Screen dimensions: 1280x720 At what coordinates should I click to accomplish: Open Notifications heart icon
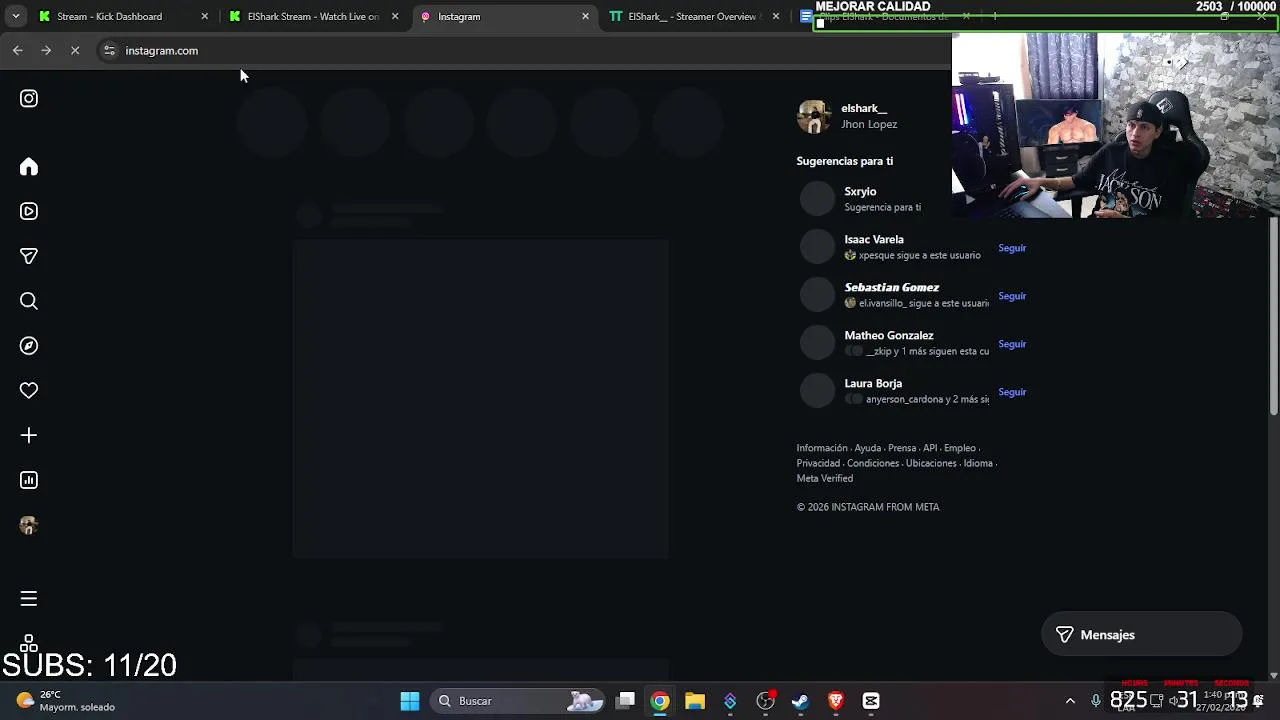pos(29,390)
